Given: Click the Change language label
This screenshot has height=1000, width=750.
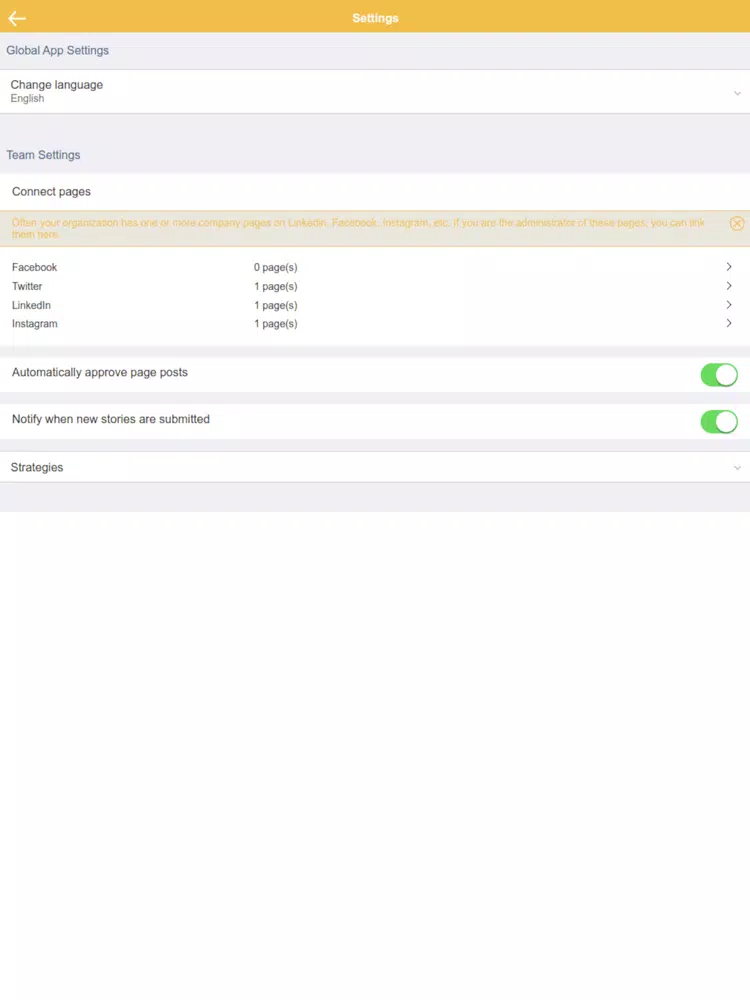Looking at the screenshot, I should coord(57,85).
